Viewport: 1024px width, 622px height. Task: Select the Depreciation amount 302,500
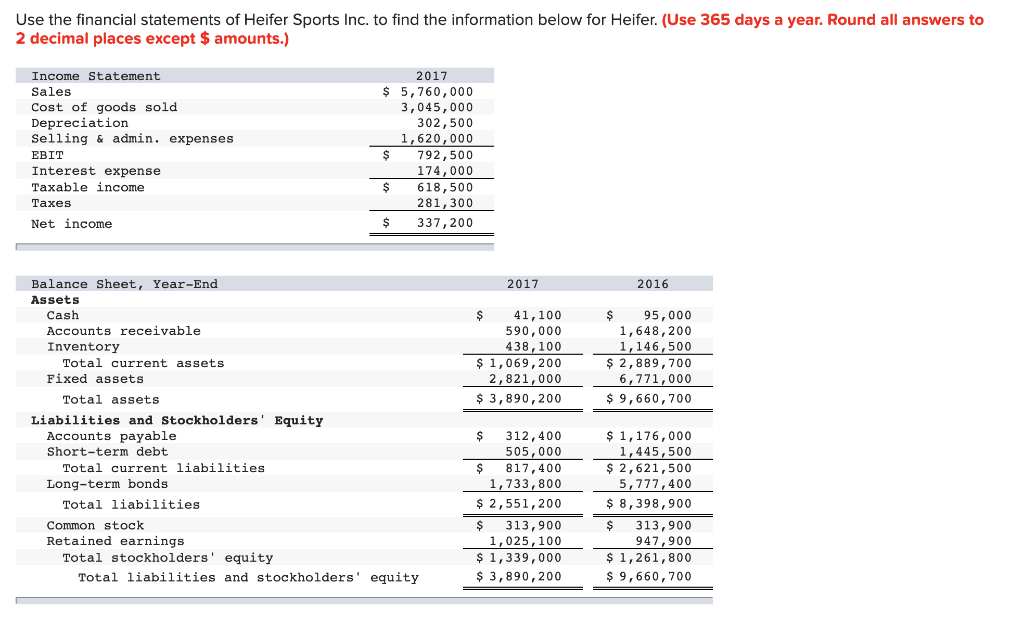(x=445, y=123)
